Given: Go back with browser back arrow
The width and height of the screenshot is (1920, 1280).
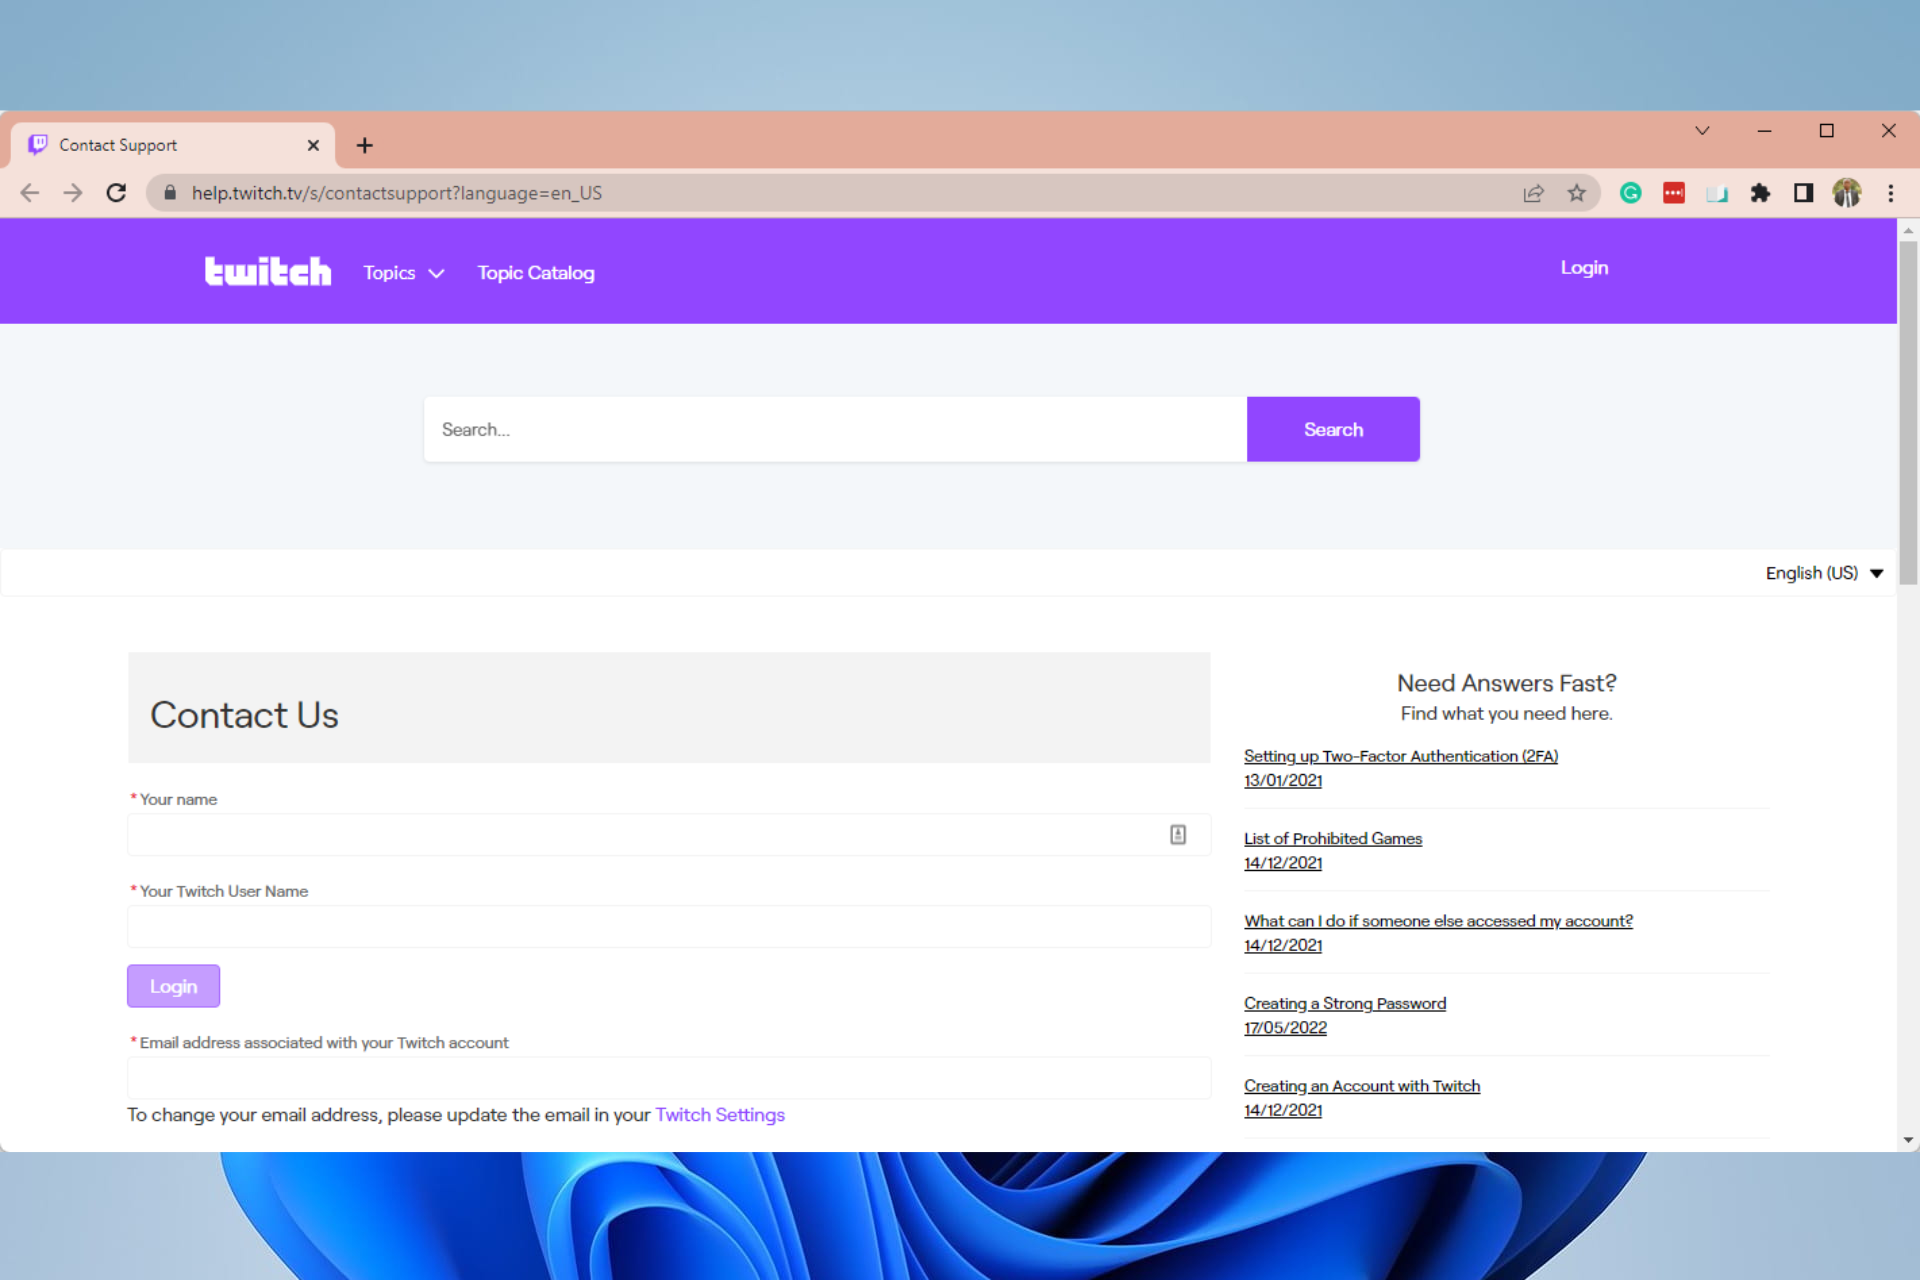Looking at the screenshot, I should pos(30,193).
